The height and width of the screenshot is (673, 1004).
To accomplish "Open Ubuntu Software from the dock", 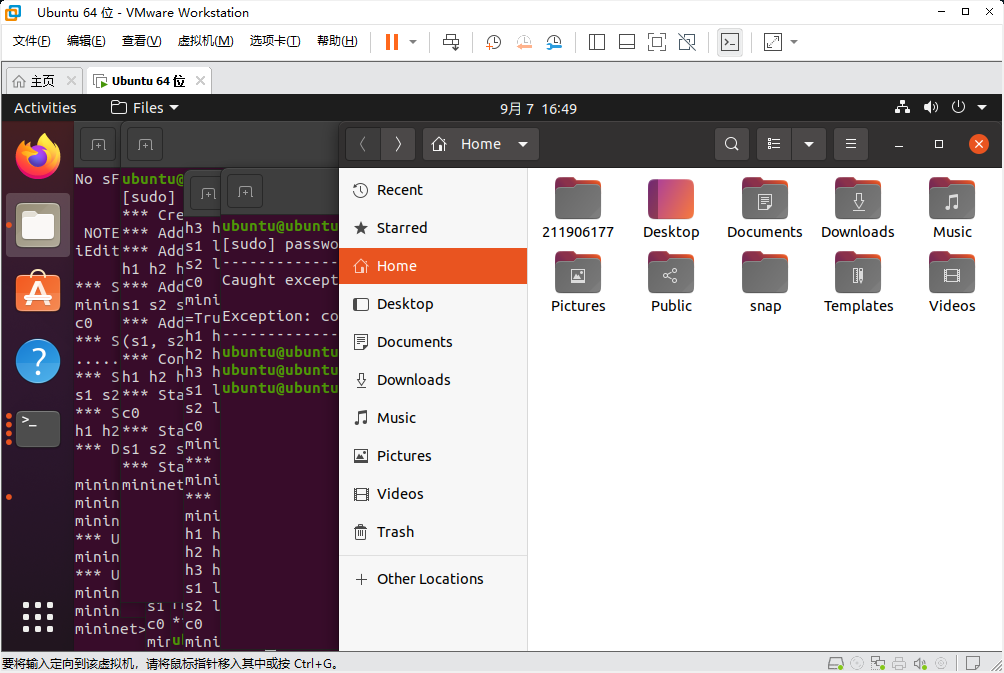I will (x=38, y=291).
